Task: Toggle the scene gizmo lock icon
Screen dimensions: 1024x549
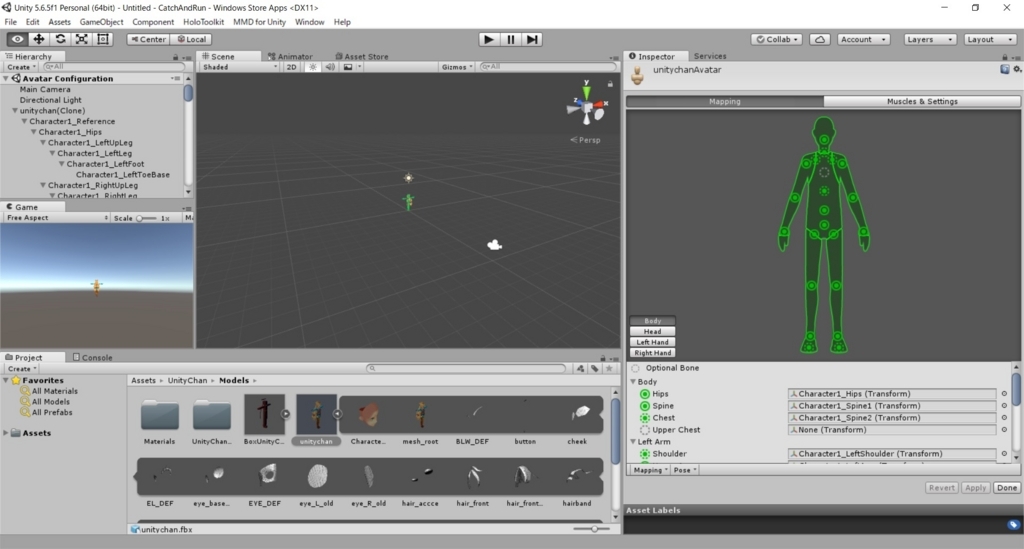Action: coord(610,84)
